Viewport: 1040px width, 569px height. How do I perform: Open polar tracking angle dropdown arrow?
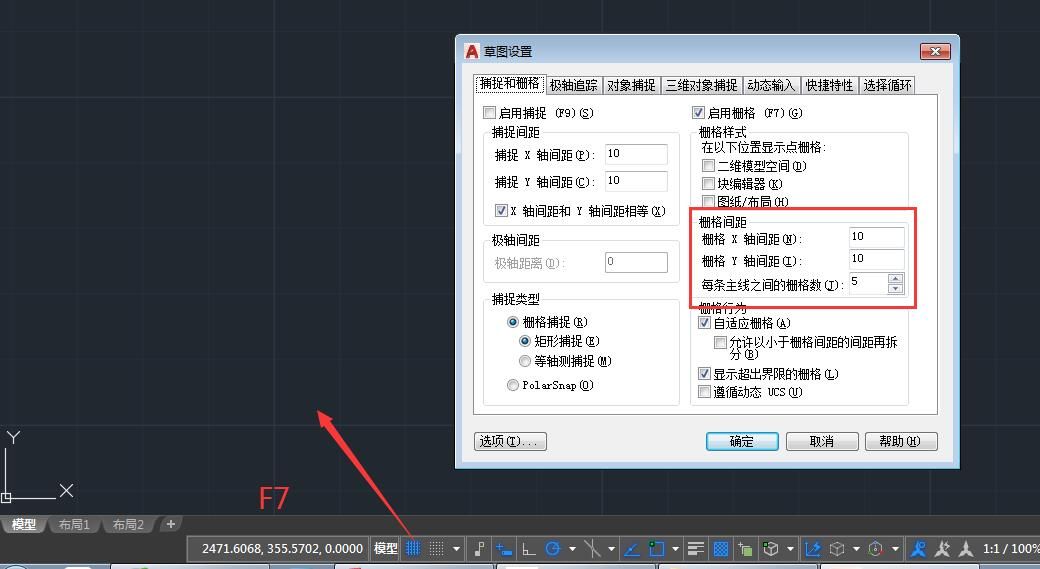click(572, 549)
